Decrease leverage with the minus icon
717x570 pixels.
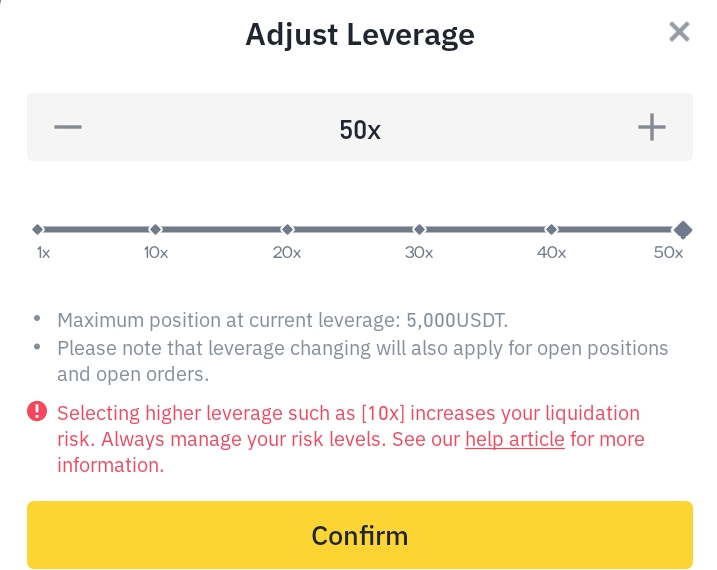pos(68,127)
